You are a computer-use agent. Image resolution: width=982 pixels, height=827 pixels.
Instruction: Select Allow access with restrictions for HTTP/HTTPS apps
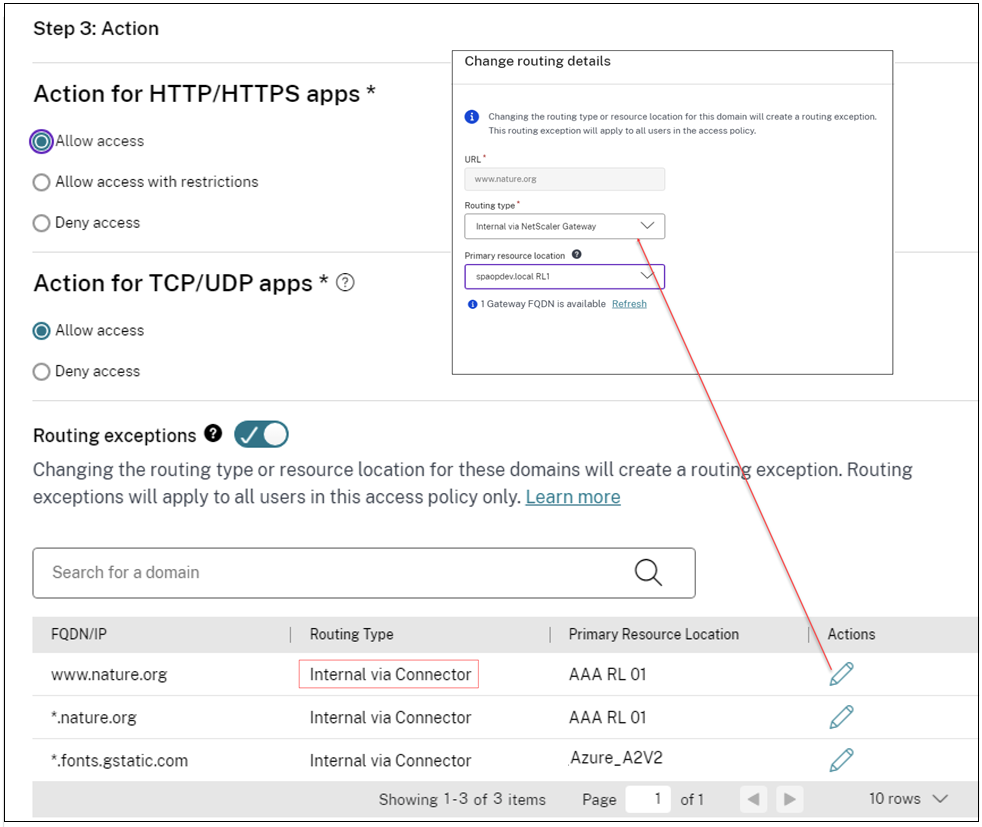[x=40, y=181]
